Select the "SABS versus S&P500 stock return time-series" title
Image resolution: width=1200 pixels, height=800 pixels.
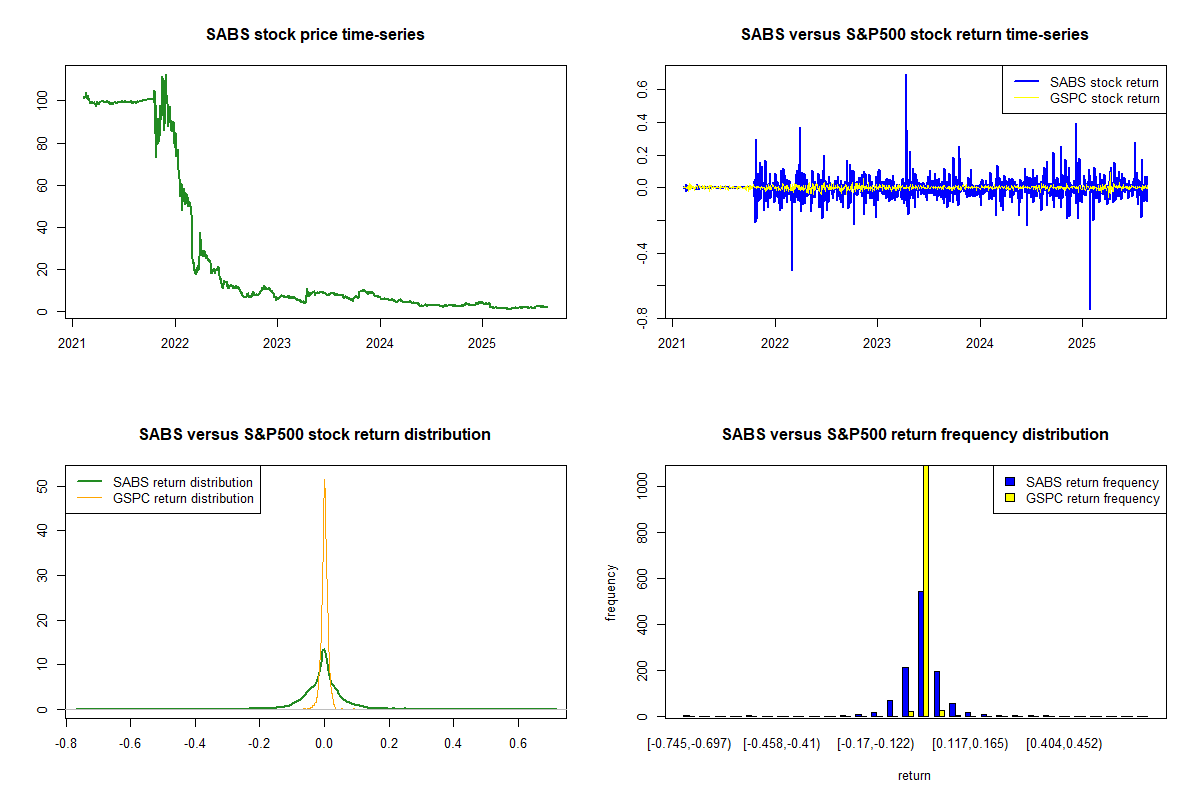pos(914,35)
